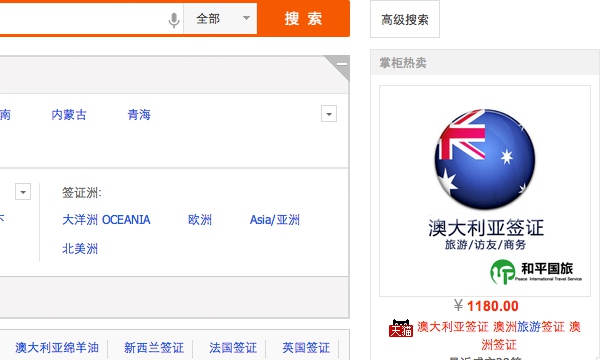Viewport: 600px width, 360px height.
Task: Select the 青海 region link
Action: click(x=139, y=114)
